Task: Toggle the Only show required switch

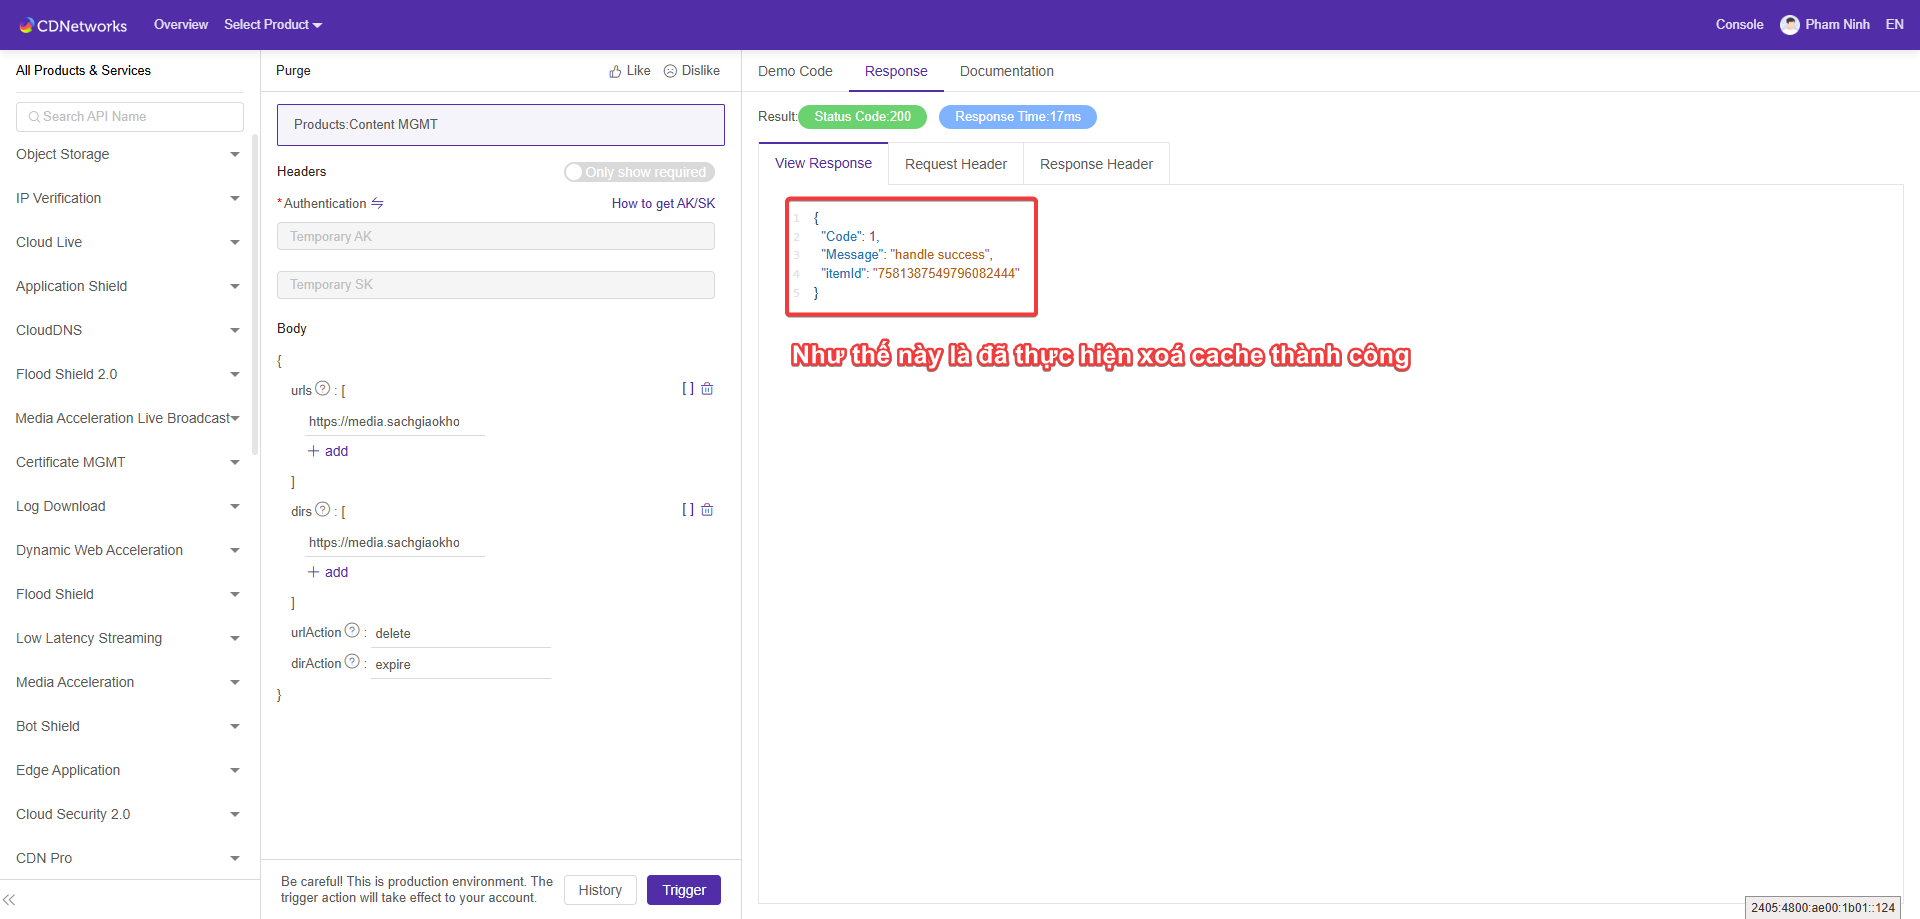Action: (639, 172)
